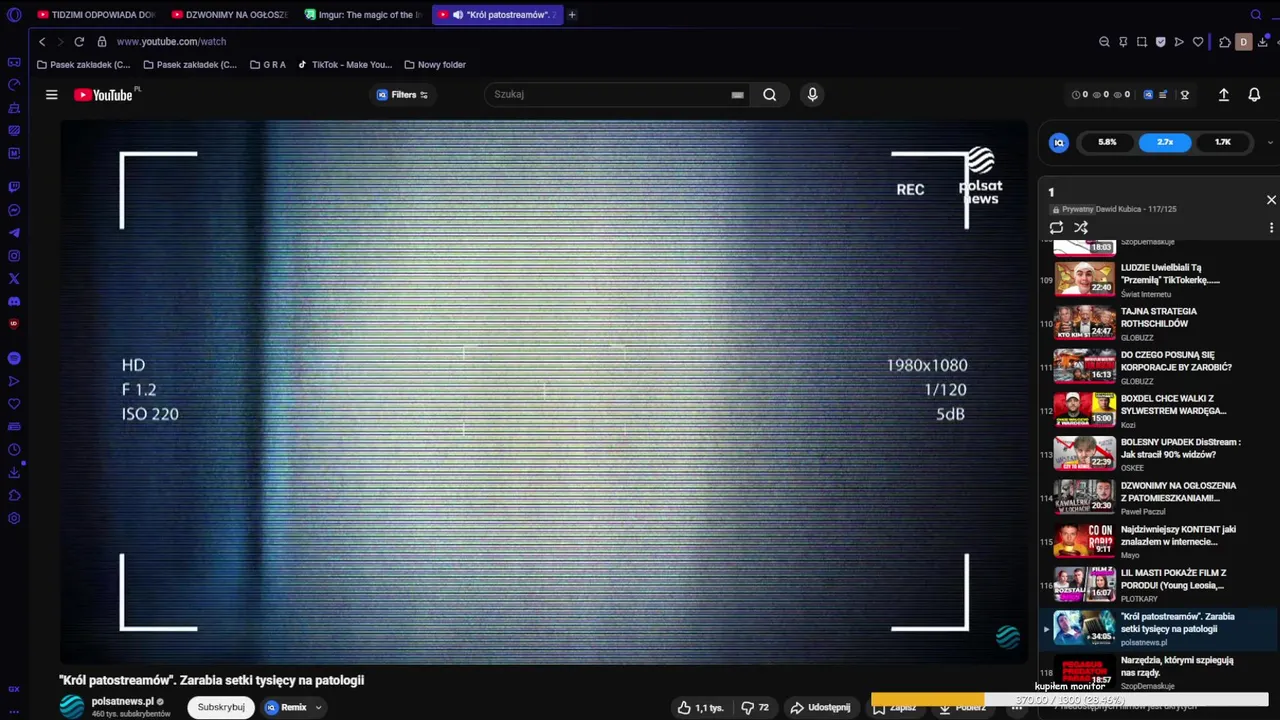Image resolution: width=1280 pixels, height=720 pixels.
Task: Open the vidIQ list icon in header
Action: pos(1162,95)
